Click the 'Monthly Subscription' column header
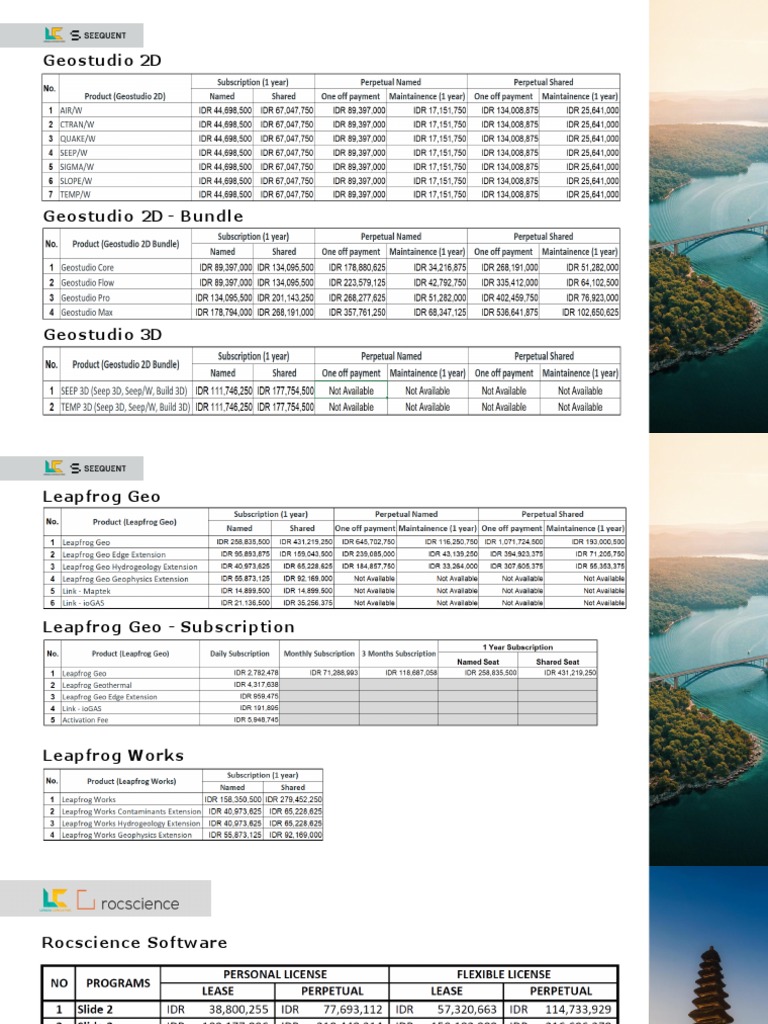Image resolution: width=768 pixels, height=1024 pixels. [319, 654]
